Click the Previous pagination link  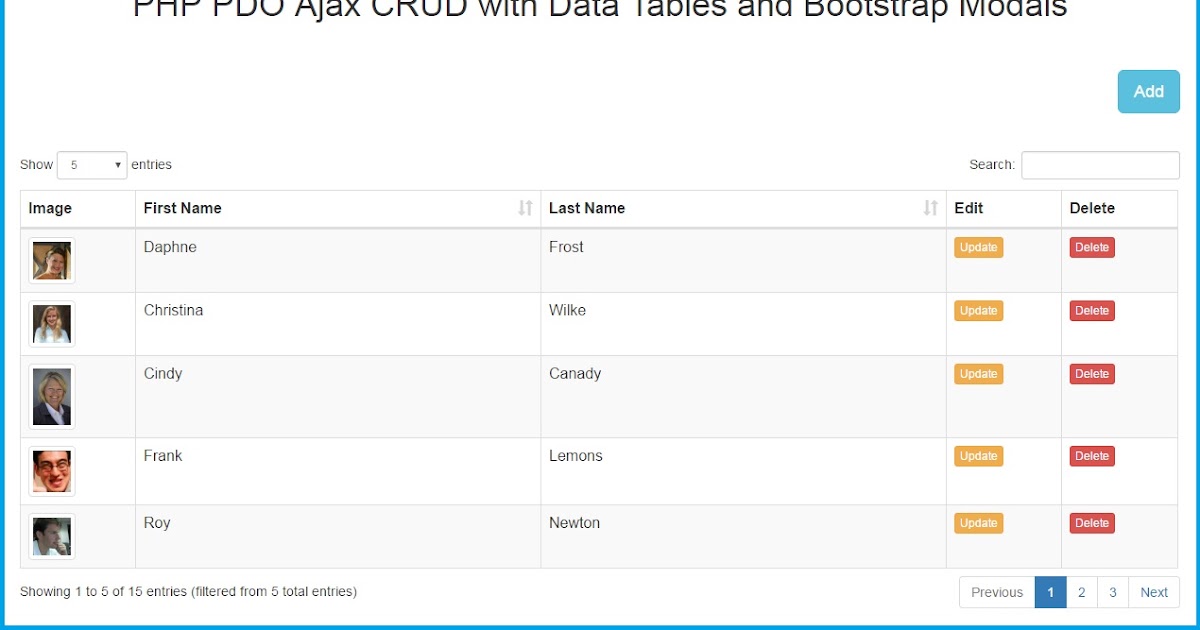click(997, 592)
